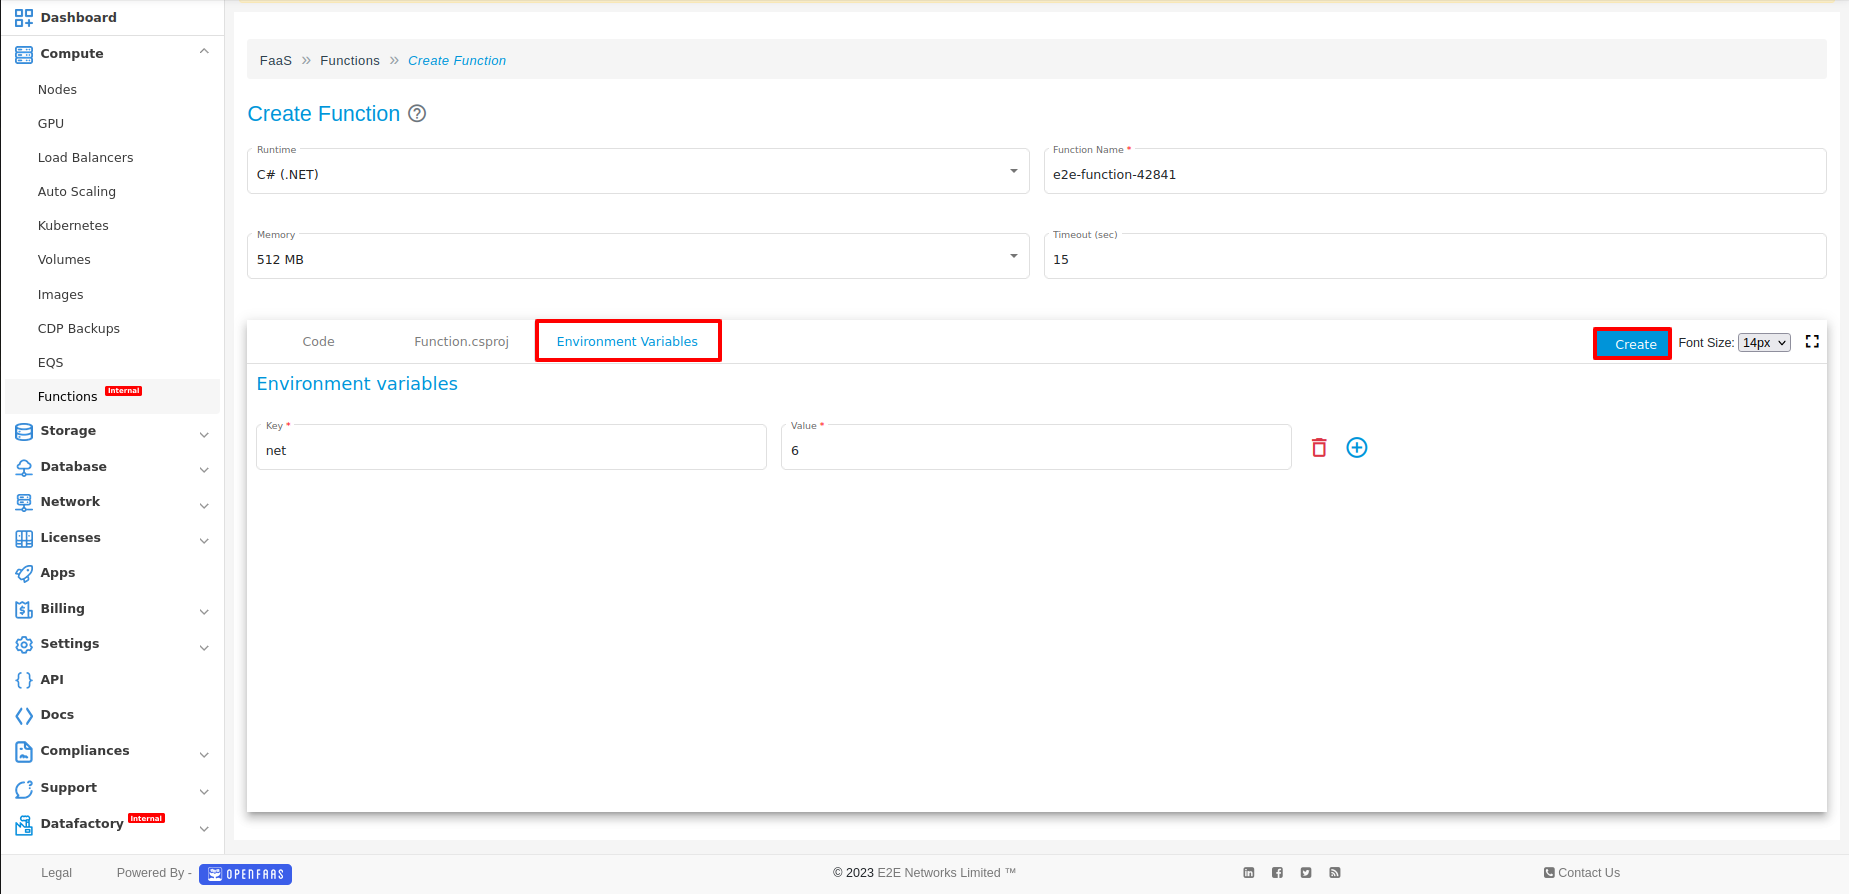Open the Runtime dropdown

click(638, 171)
